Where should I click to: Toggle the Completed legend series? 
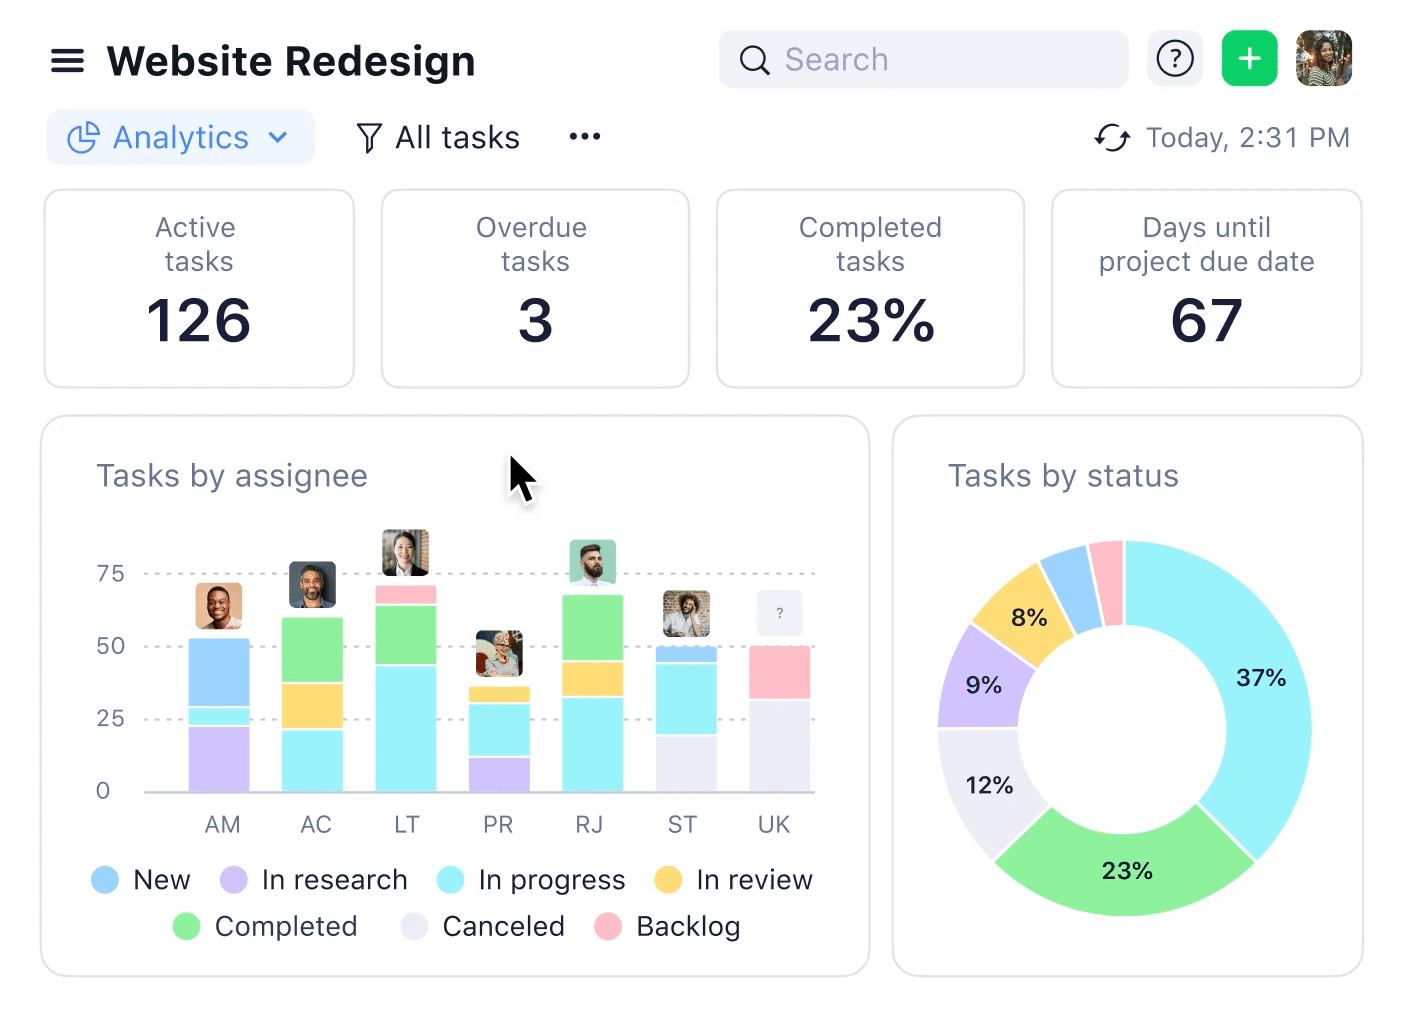(265, 927)
